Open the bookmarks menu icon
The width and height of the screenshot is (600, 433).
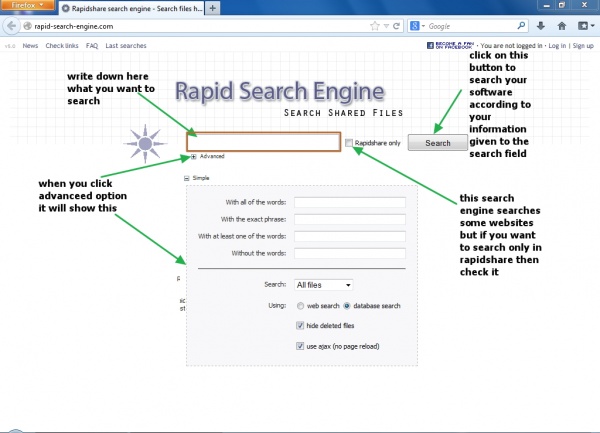[x=586, y=26]
